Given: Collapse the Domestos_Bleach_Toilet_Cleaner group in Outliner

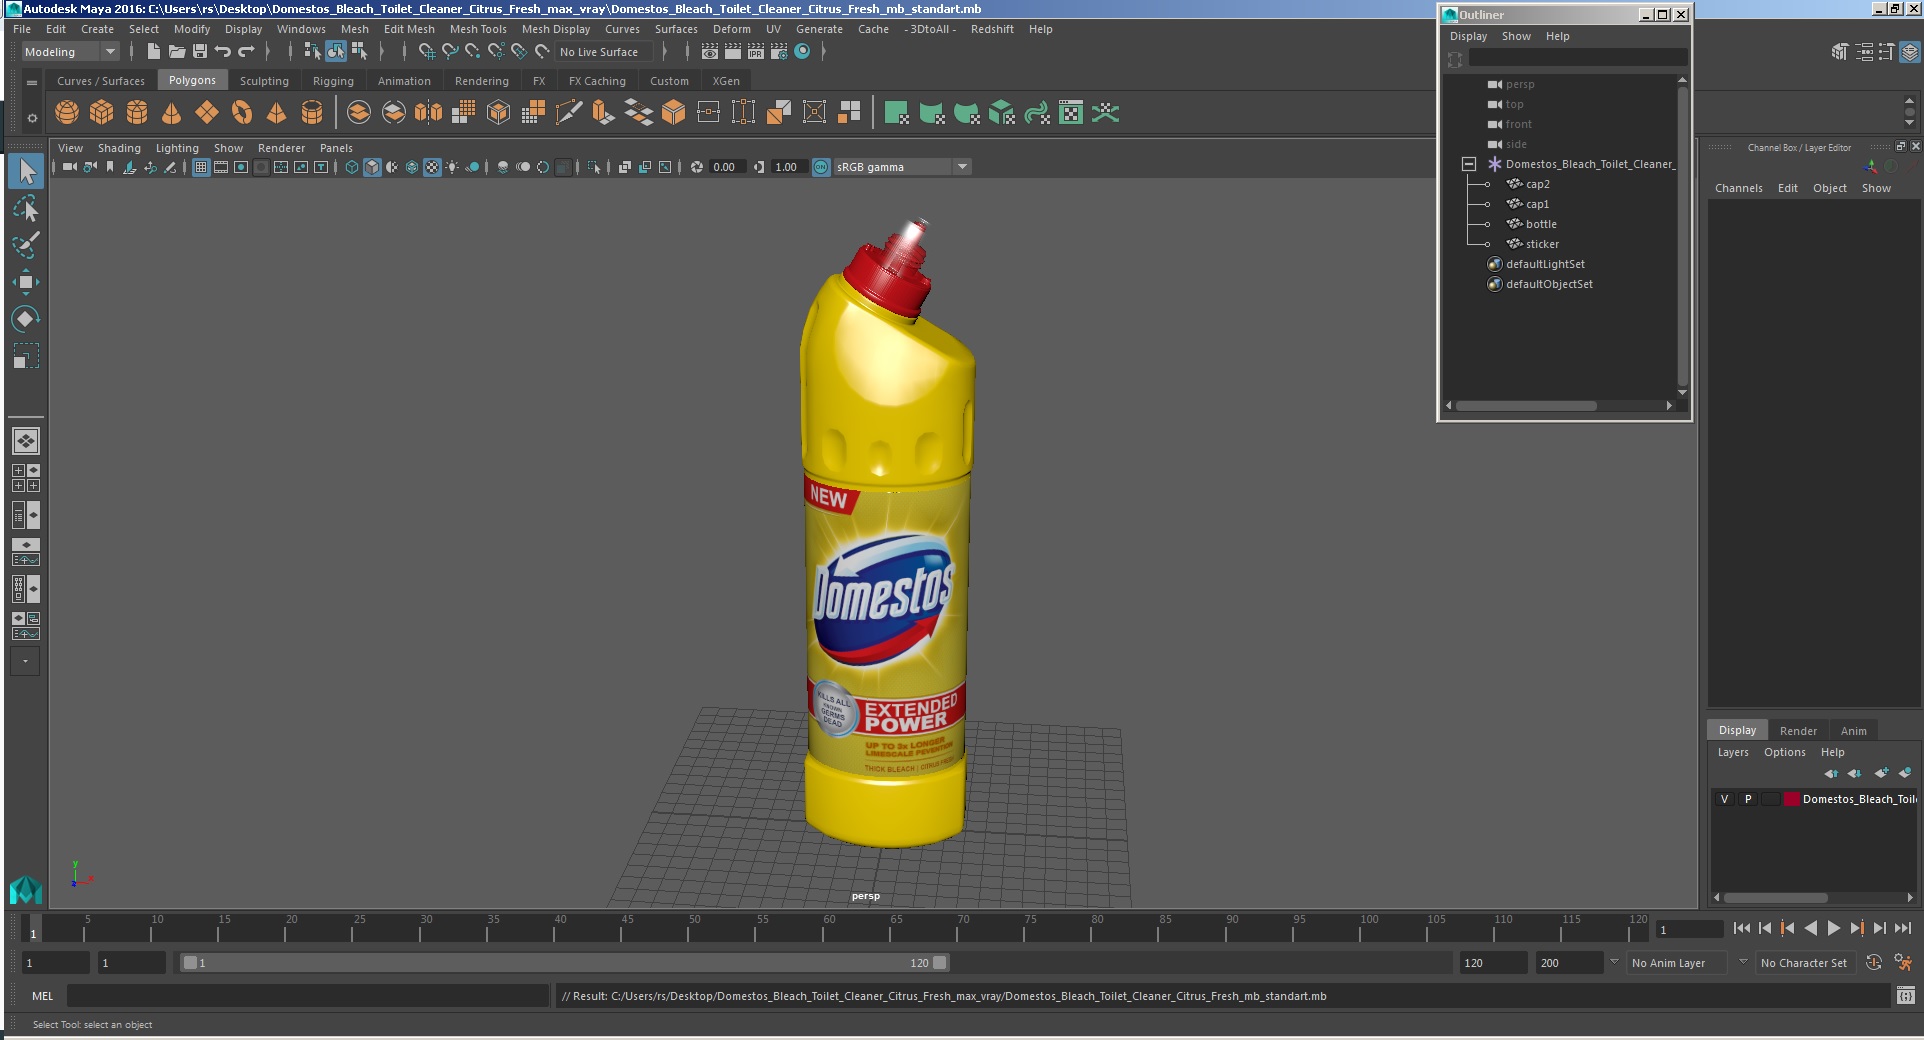Looking at the screenshot, I should coord(1469,164).
